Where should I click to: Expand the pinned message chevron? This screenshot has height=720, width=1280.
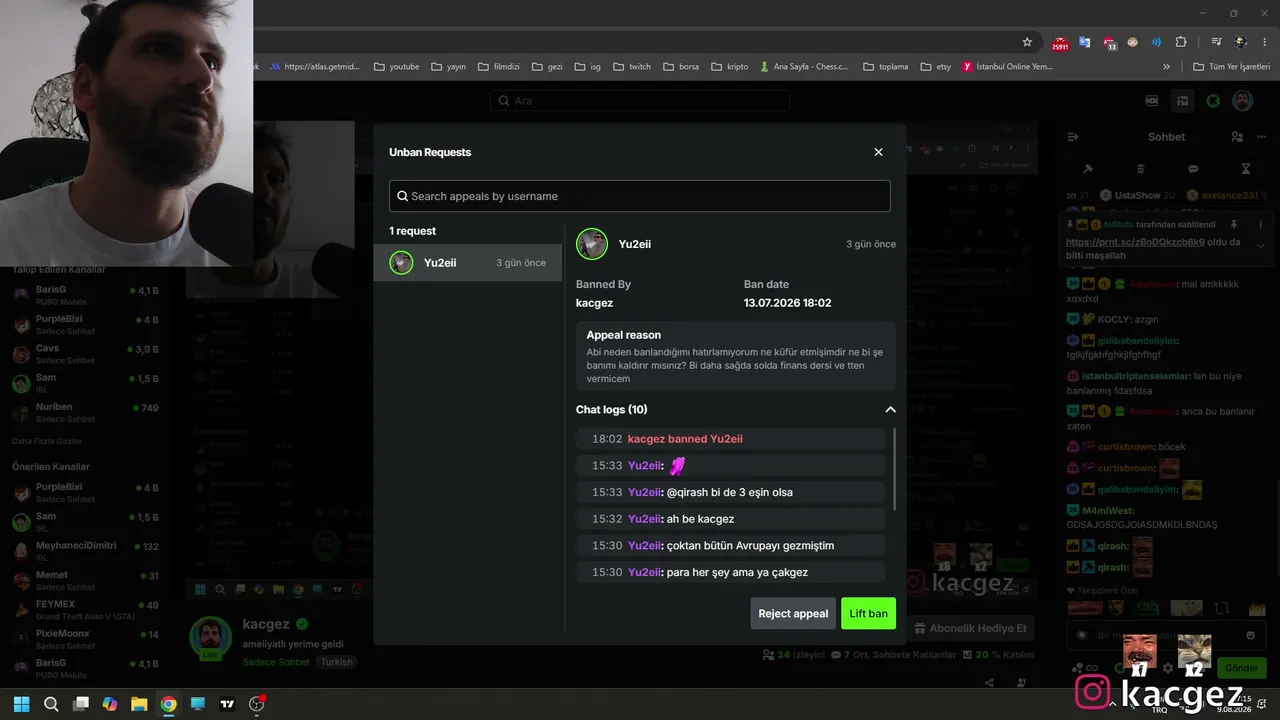pos(1260,245)
